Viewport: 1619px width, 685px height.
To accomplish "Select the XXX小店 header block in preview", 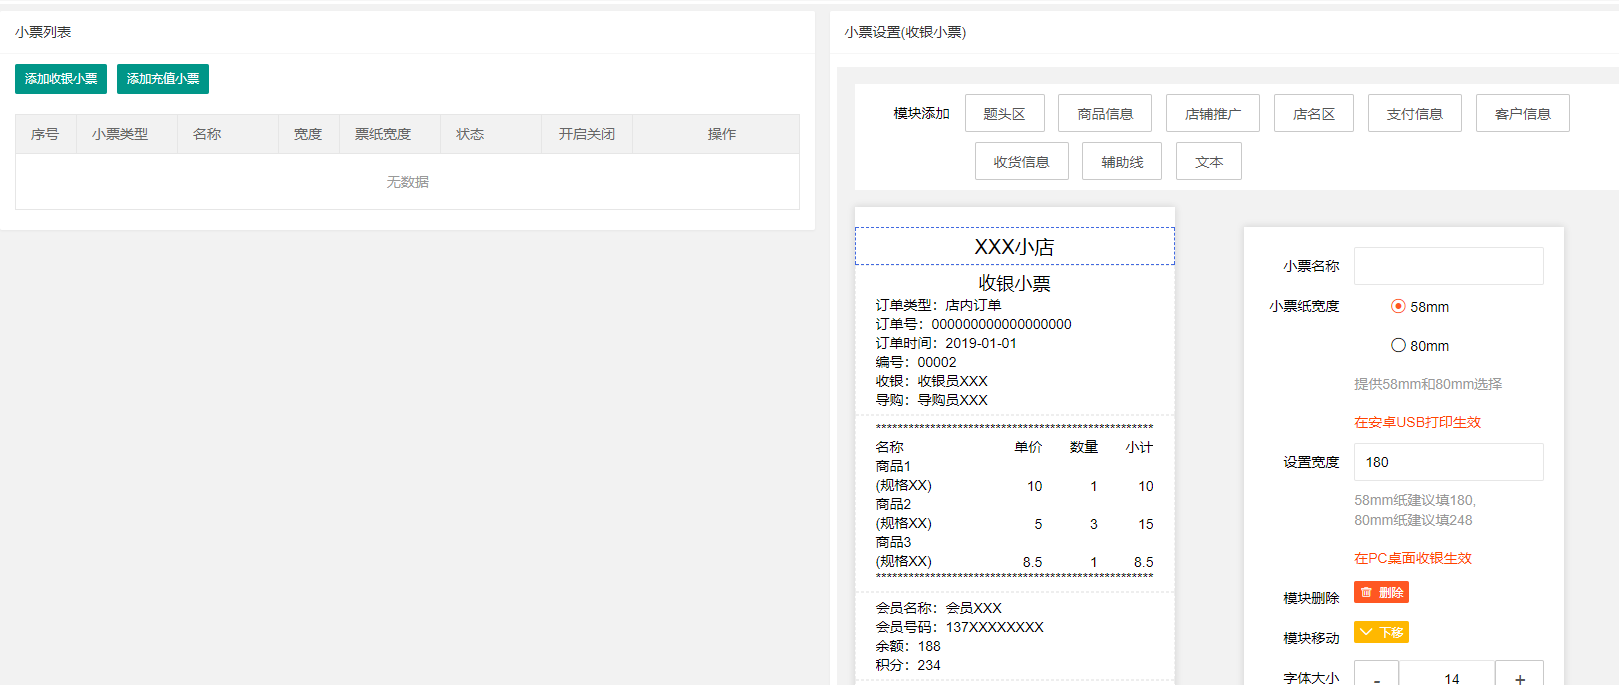I will 1014,246.
